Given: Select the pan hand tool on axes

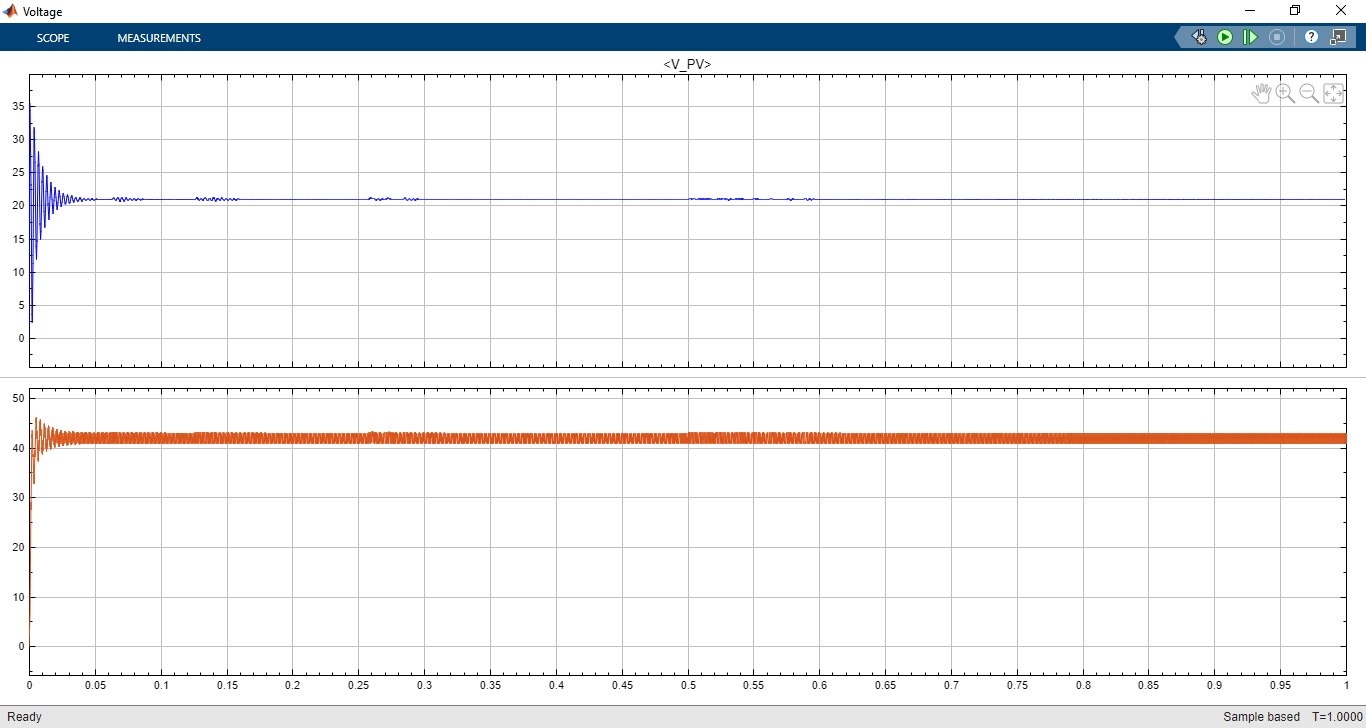Looking at the screenshot, I should click(x=1262, y=93).
